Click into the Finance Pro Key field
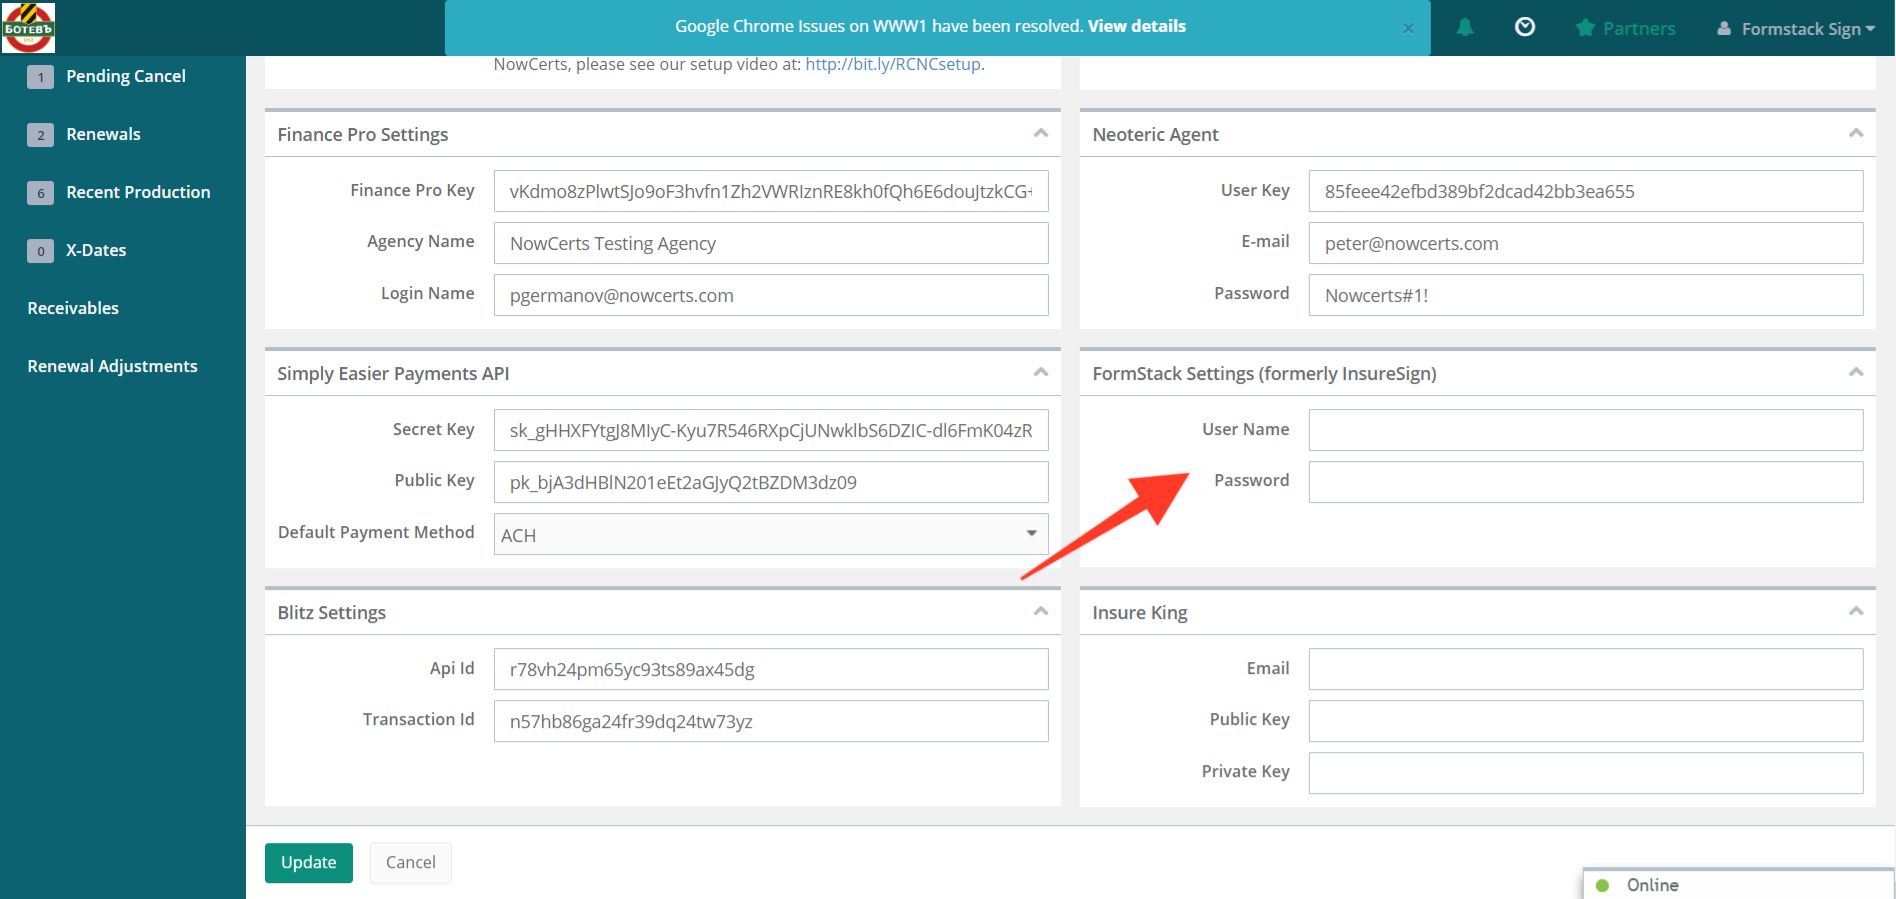The height and width of the screenshot is (899, 1896). pos(771,191)
